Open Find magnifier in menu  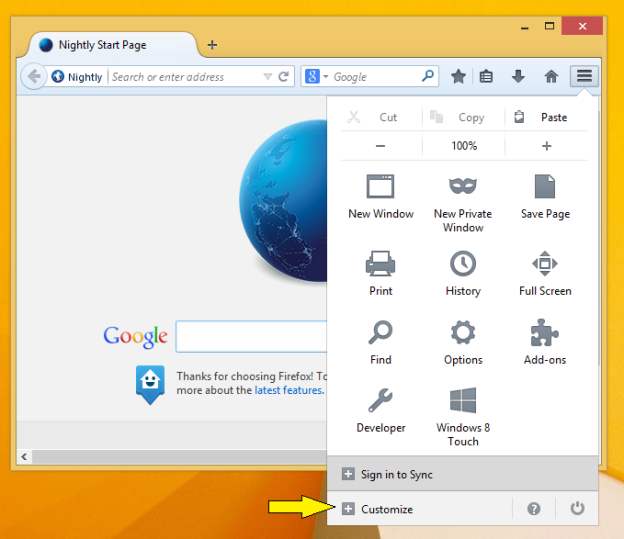pos(380,343)
